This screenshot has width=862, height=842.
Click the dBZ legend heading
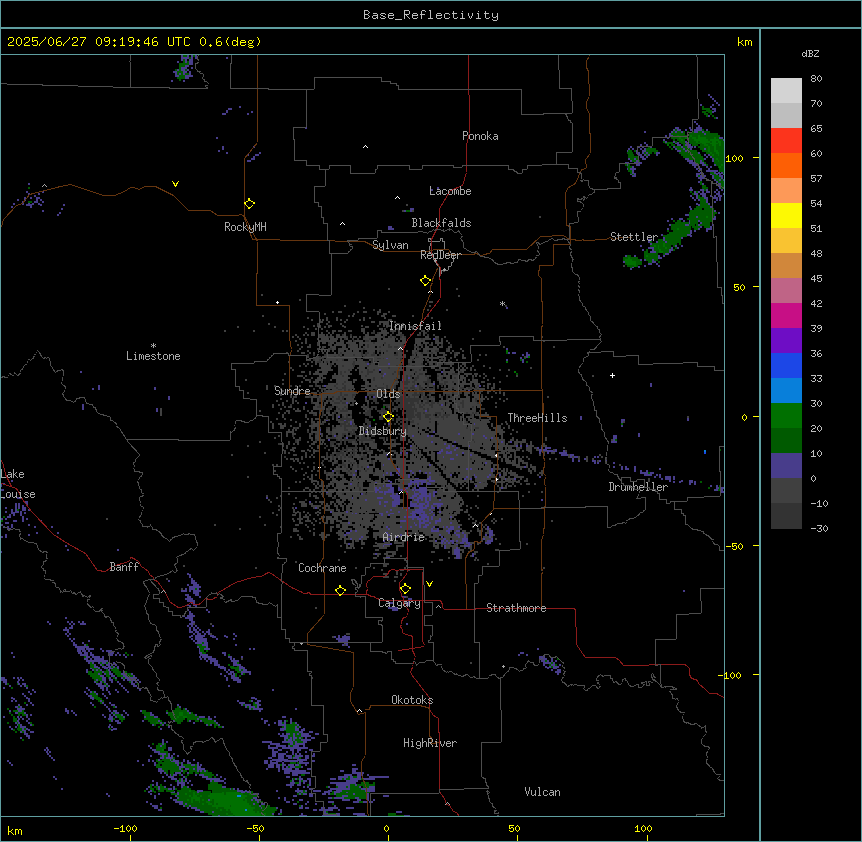pyautogui.click(x=810, y=53)
